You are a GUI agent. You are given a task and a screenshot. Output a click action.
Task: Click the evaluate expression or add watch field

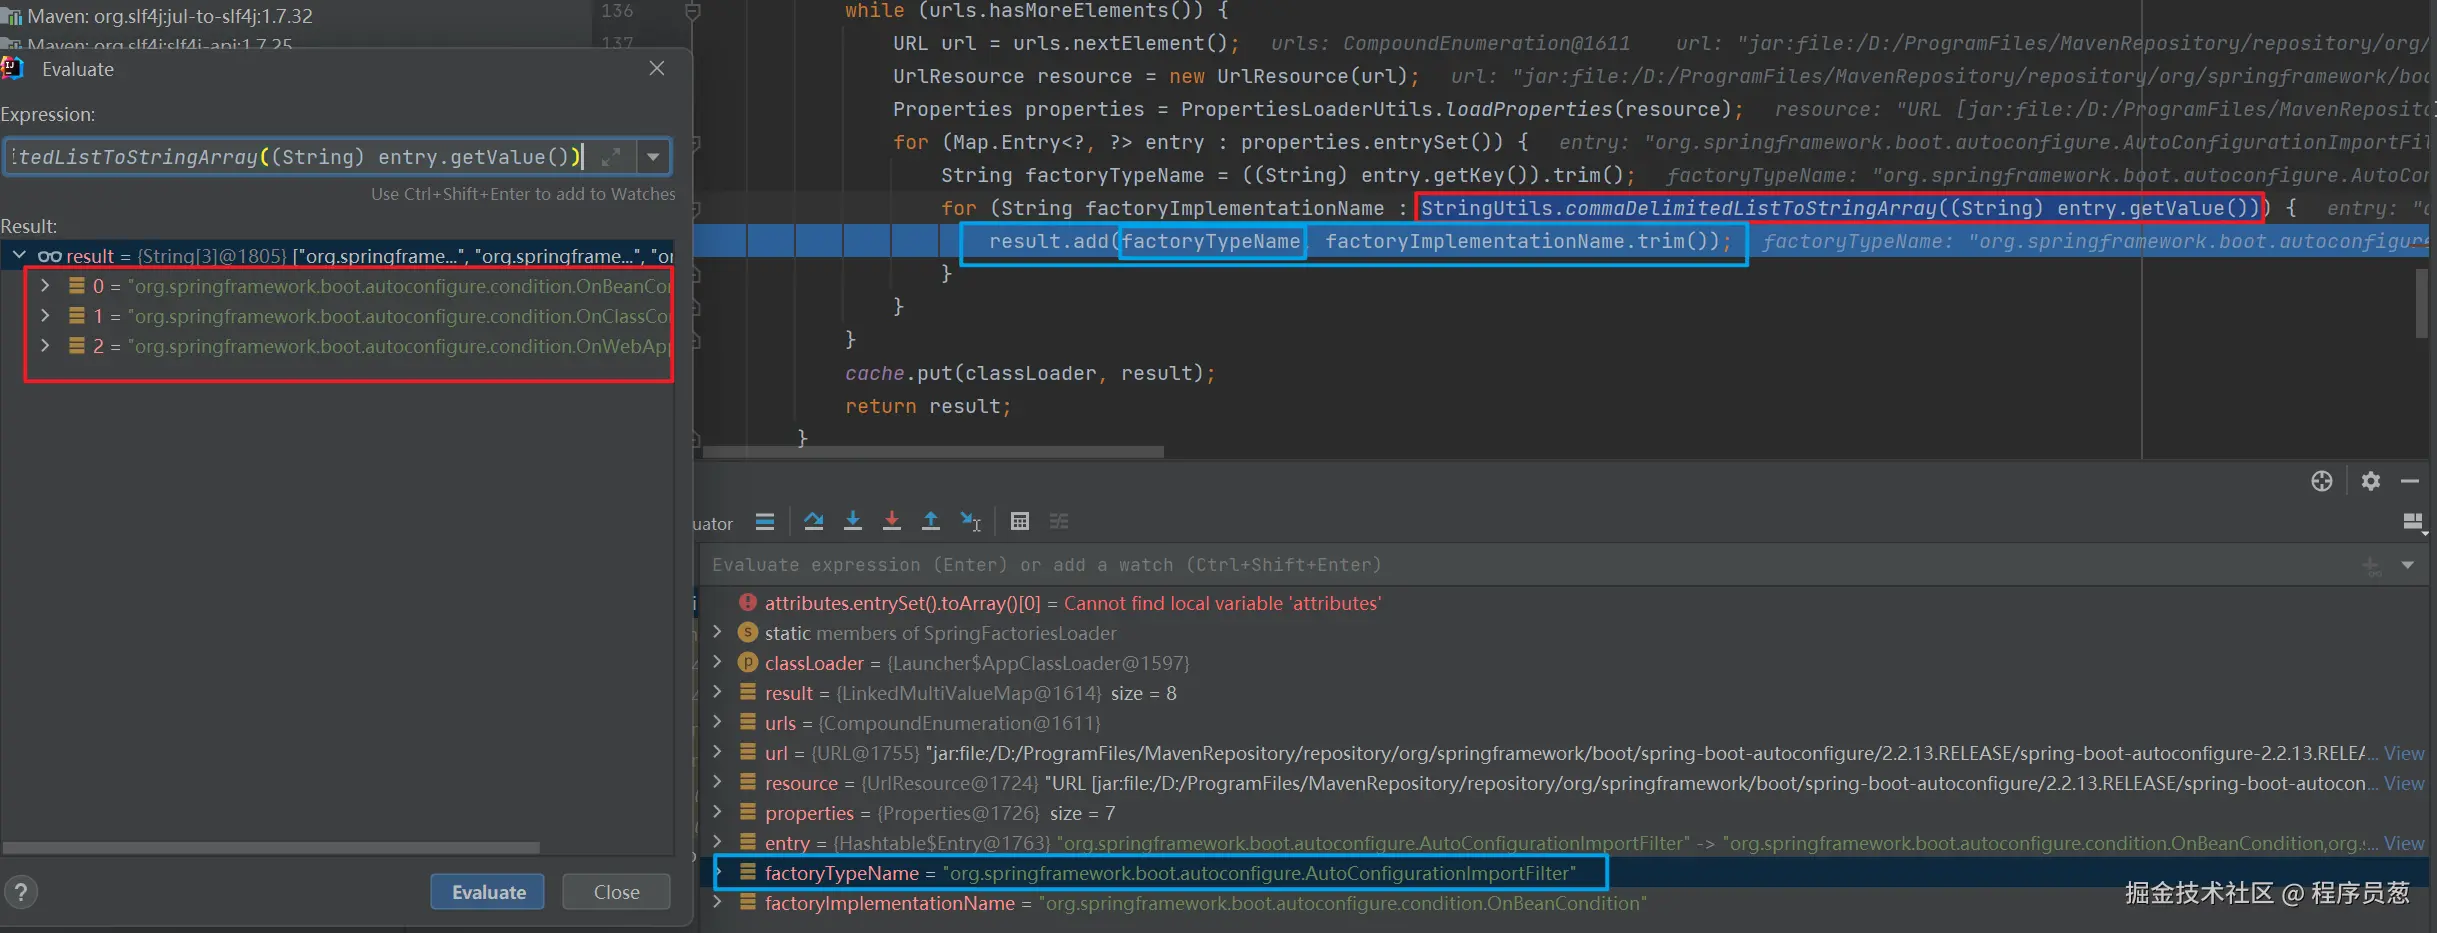[x=1530, y=565]
